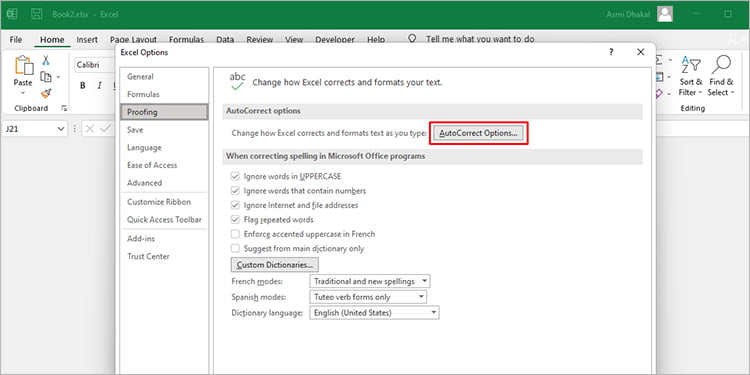Toggle Bold formatting button
Screen dimensions: 750x375
click(x=83, y=86)
